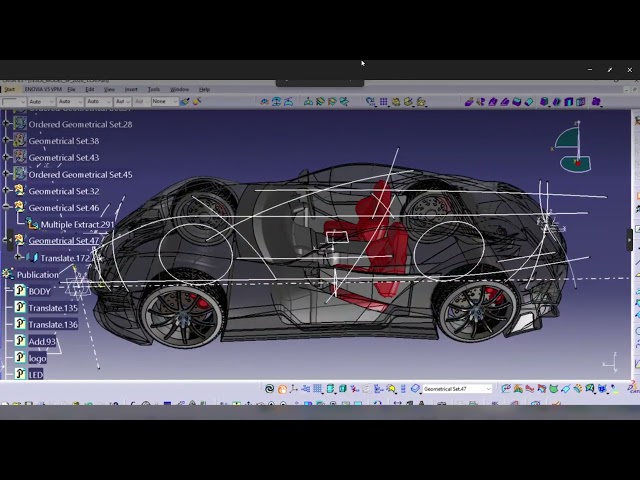Collapse Geometrical Set.46 node
The height and width of the screenshot is (480, 640).
pyautogui.click(x=6, y=207)
